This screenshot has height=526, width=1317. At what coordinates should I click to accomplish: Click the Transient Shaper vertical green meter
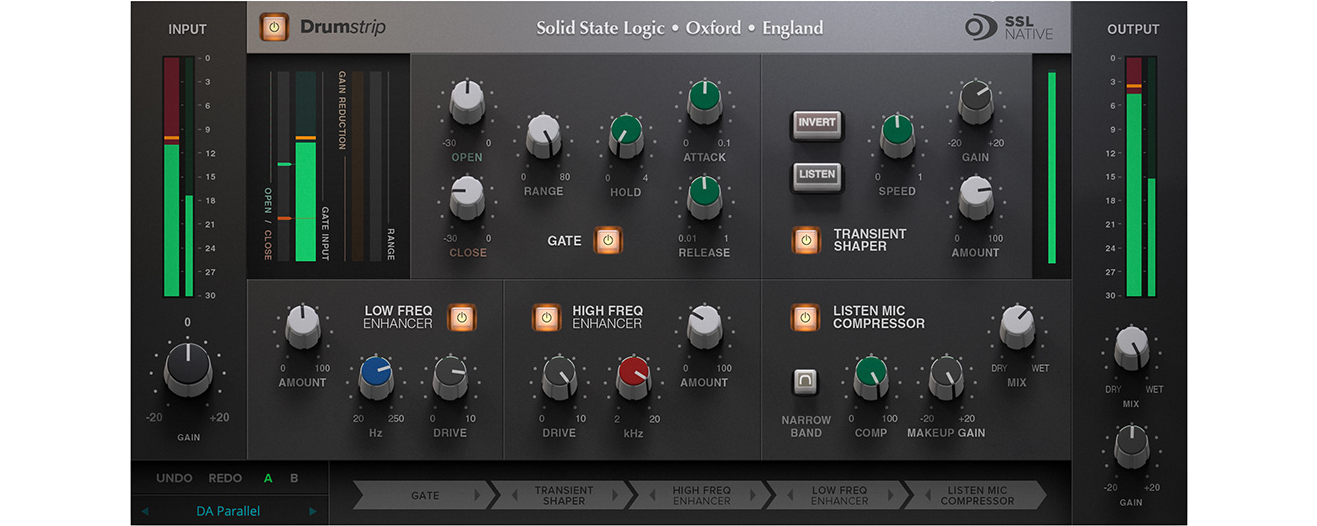pos(1051,167)
